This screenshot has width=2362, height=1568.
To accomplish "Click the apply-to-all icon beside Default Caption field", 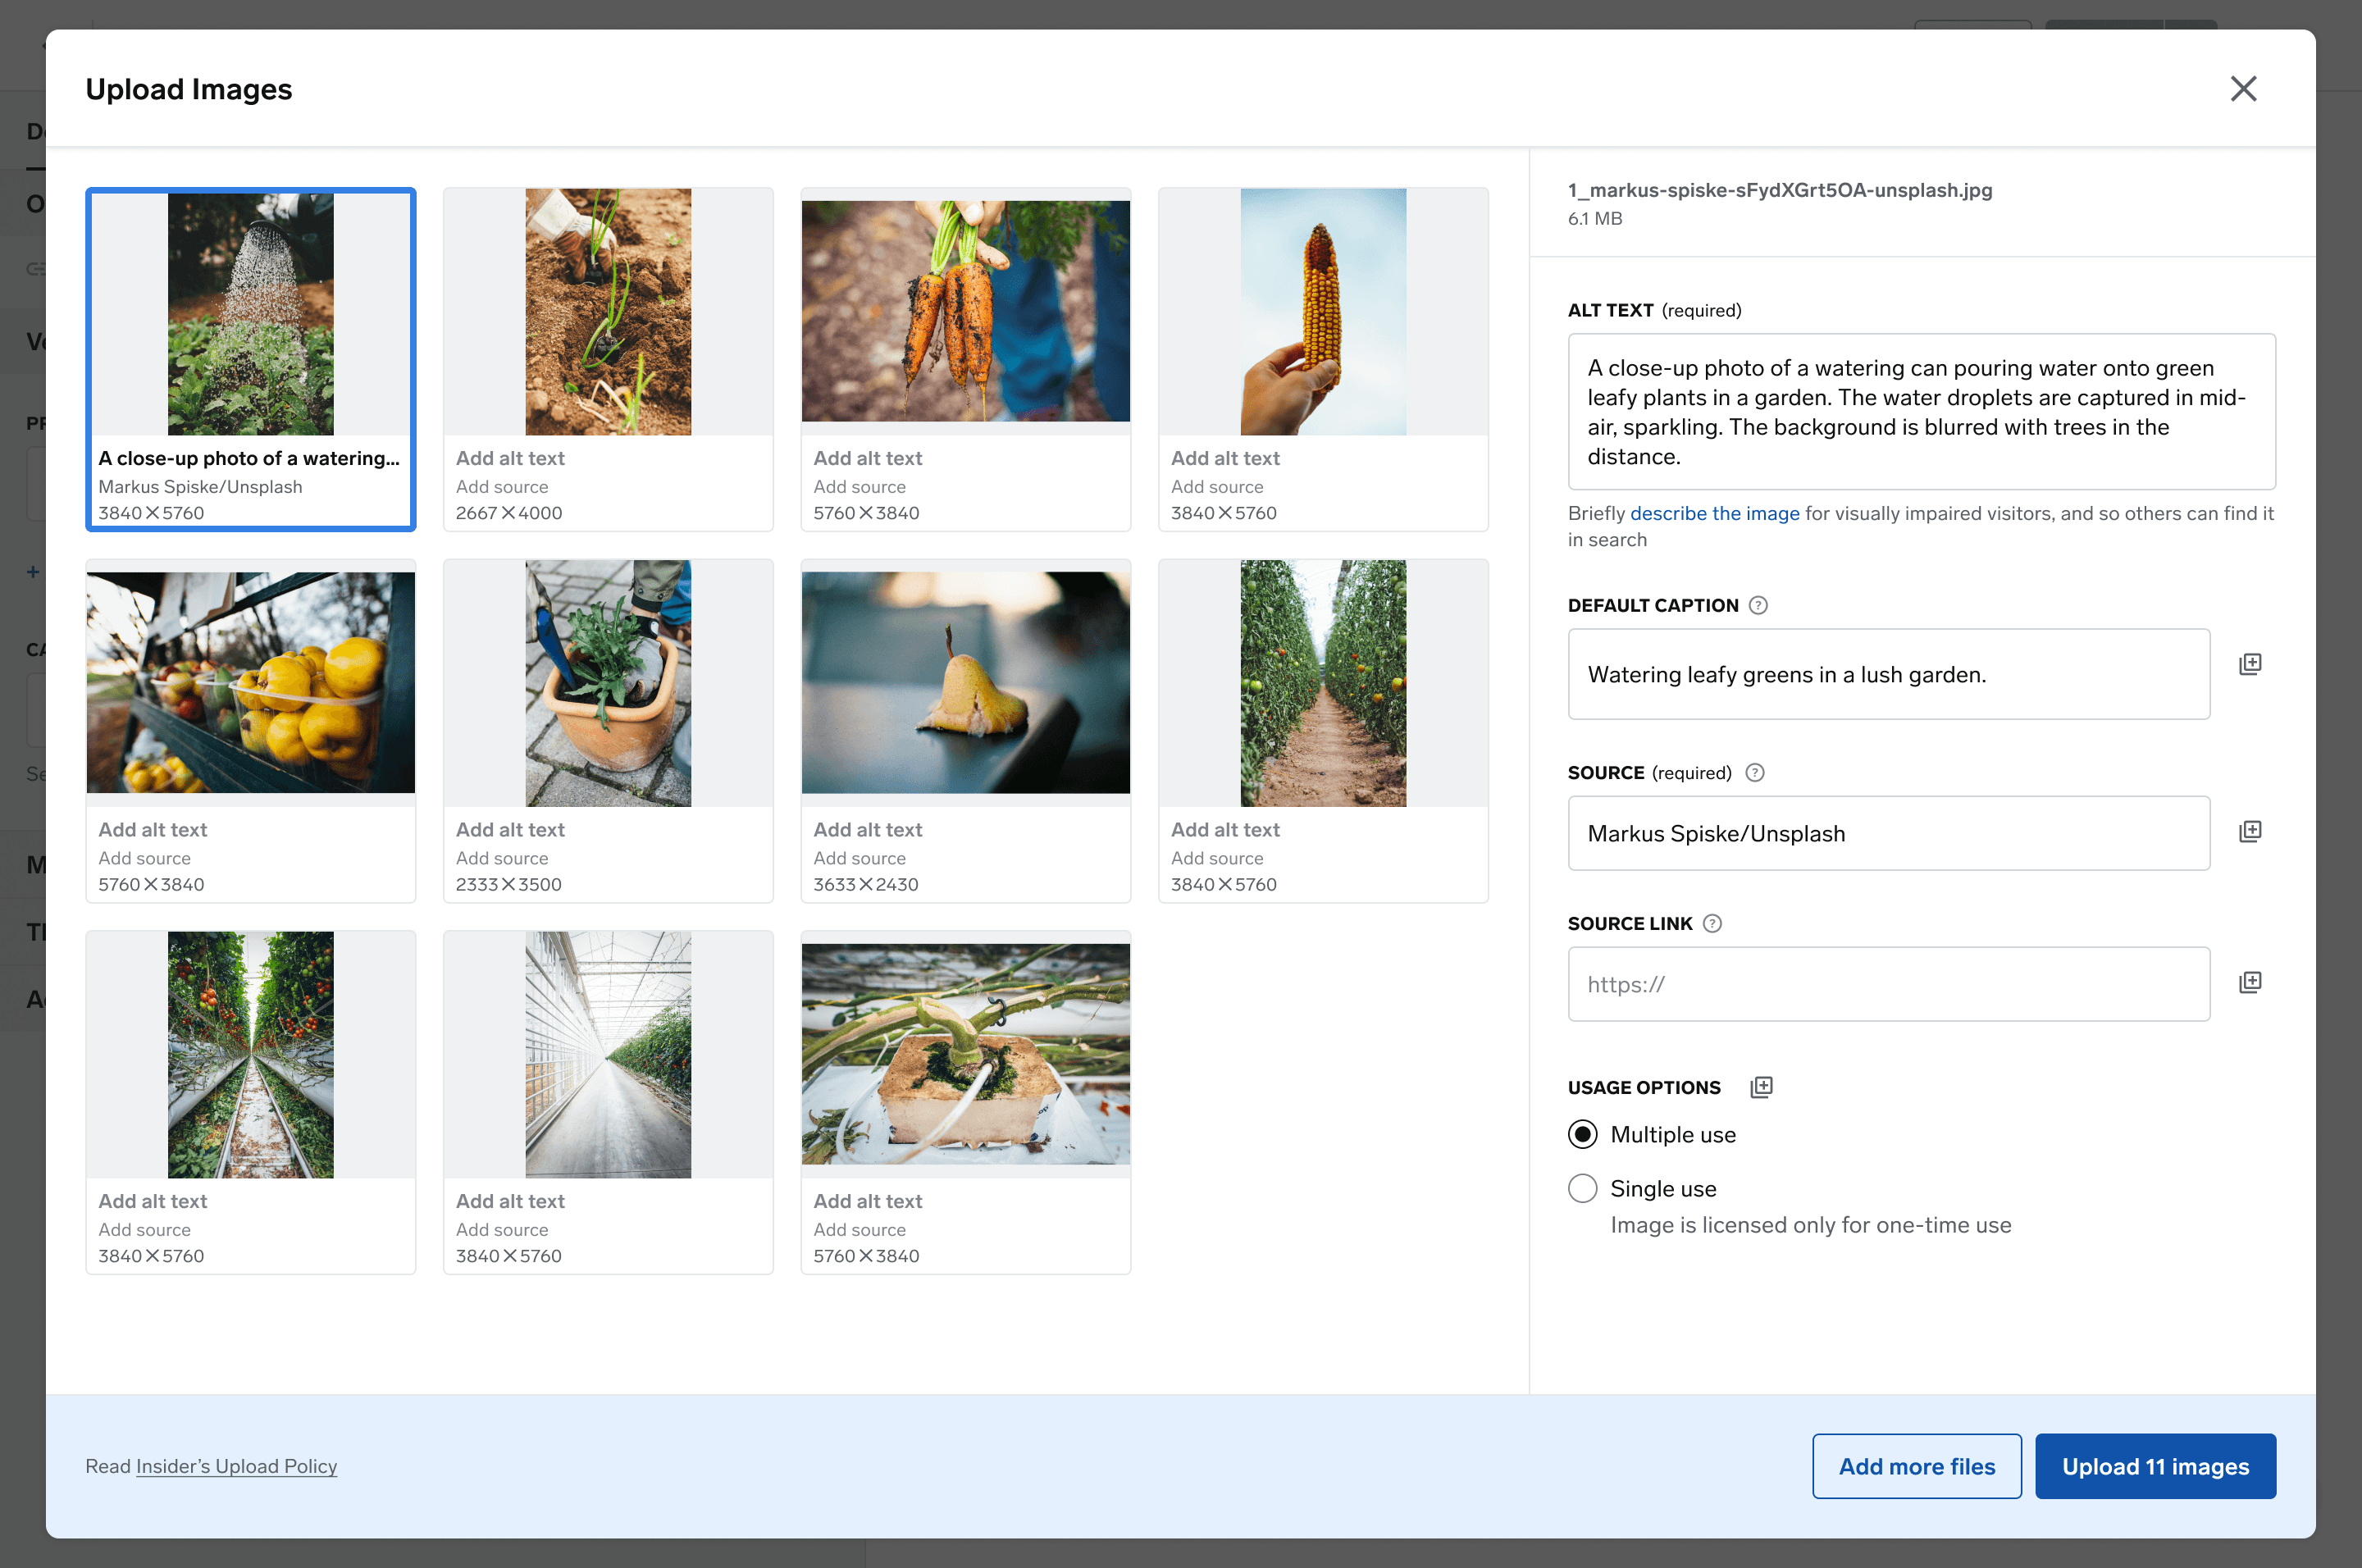I will 2250,664.
